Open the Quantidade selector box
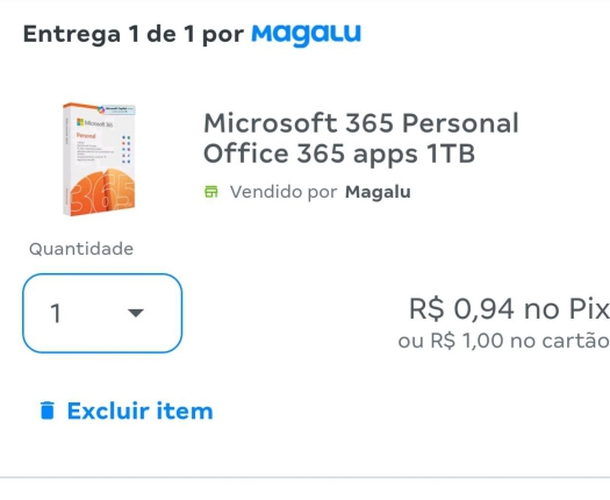The height and width of the screenshot is (500, 610). coord(102,313)
